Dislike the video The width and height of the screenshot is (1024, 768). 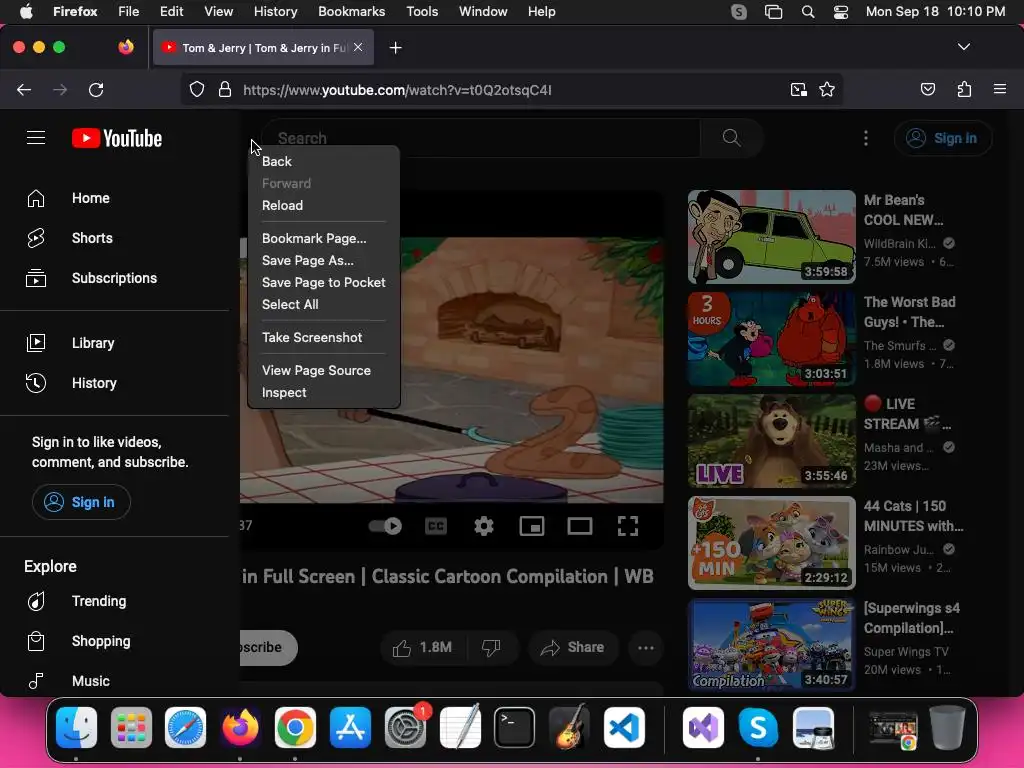(491, 647)
